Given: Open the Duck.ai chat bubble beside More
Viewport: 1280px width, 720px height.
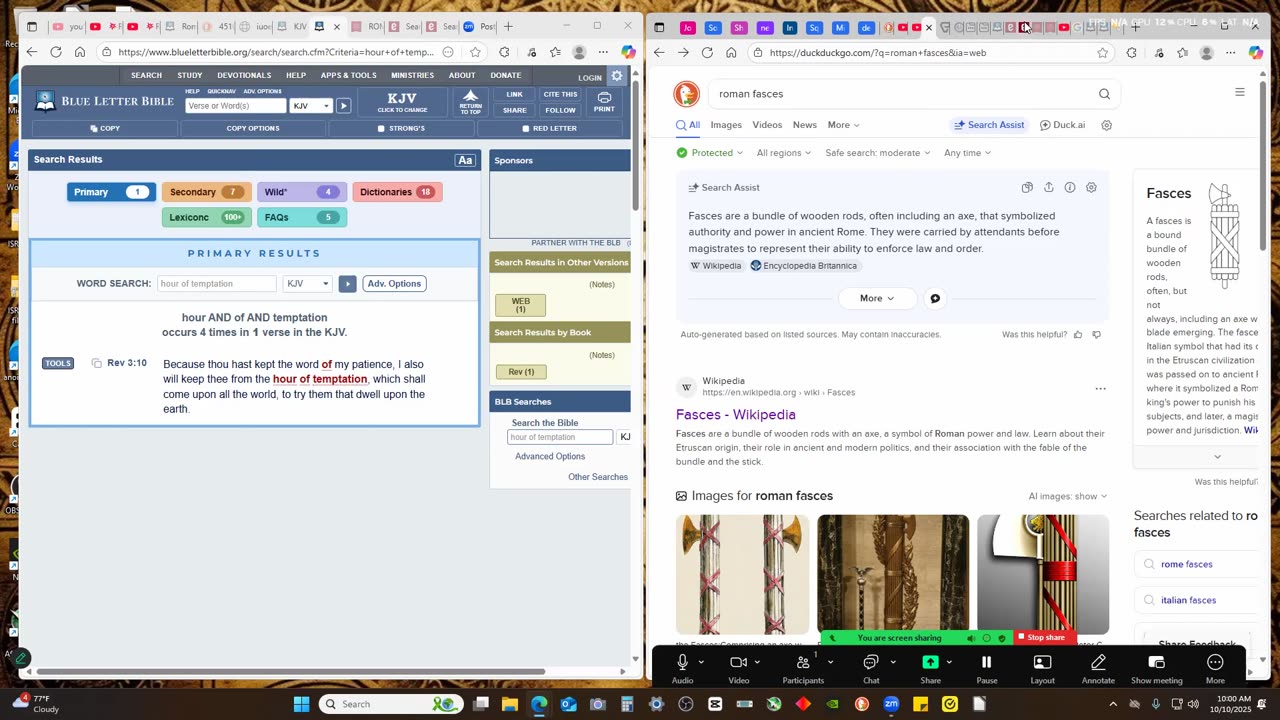Looking at the screenshot, I should point(935,298).
